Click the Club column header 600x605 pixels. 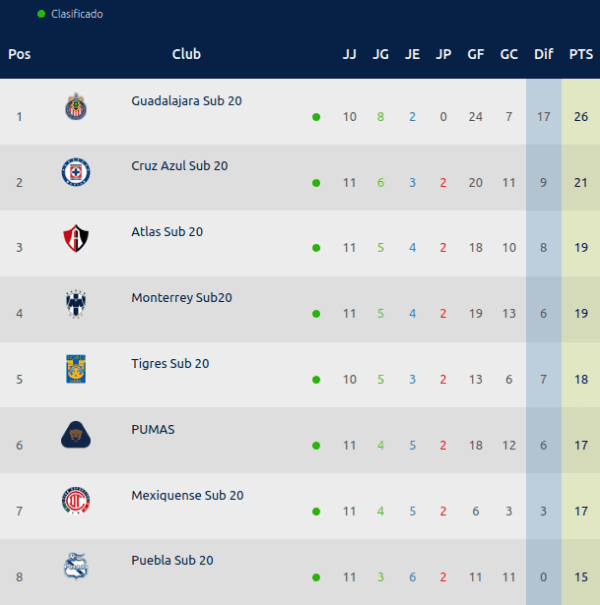tap(186, 54)
